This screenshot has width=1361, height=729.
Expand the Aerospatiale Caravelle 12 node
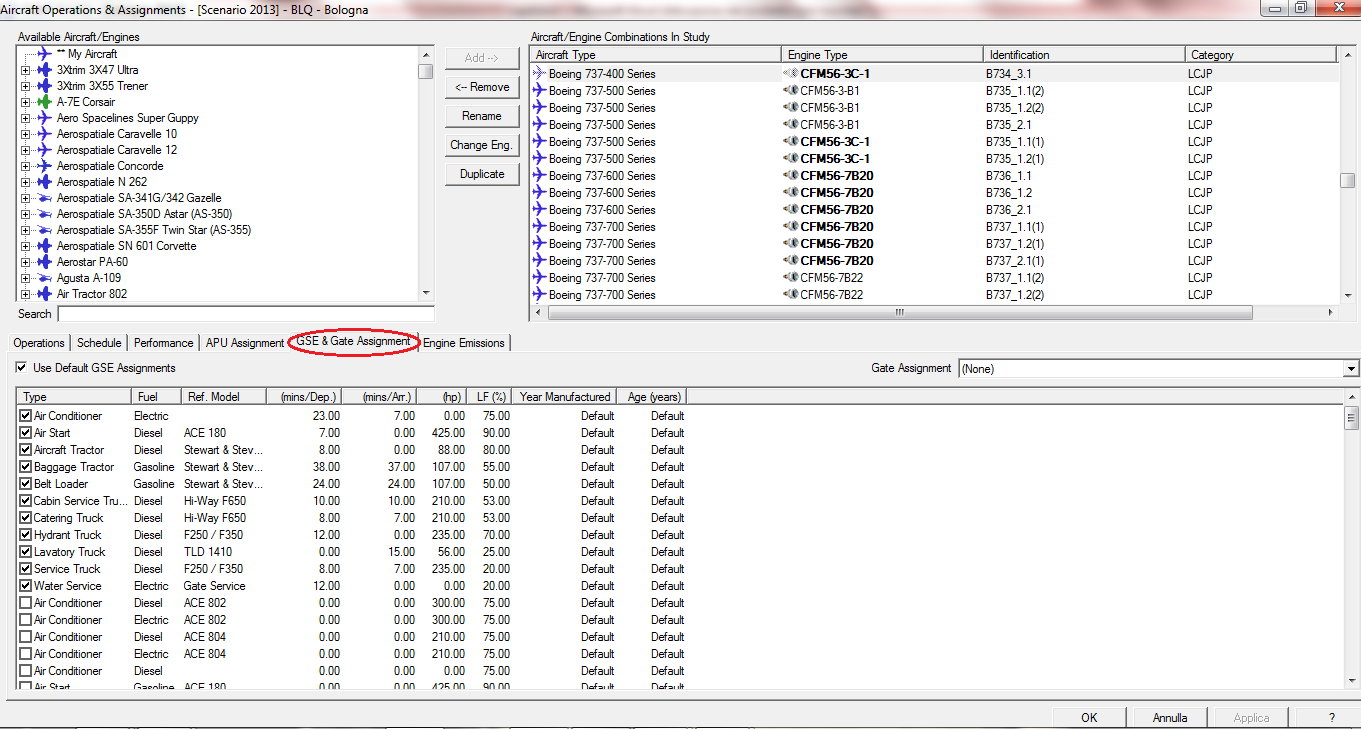click(x=25, y=150)
